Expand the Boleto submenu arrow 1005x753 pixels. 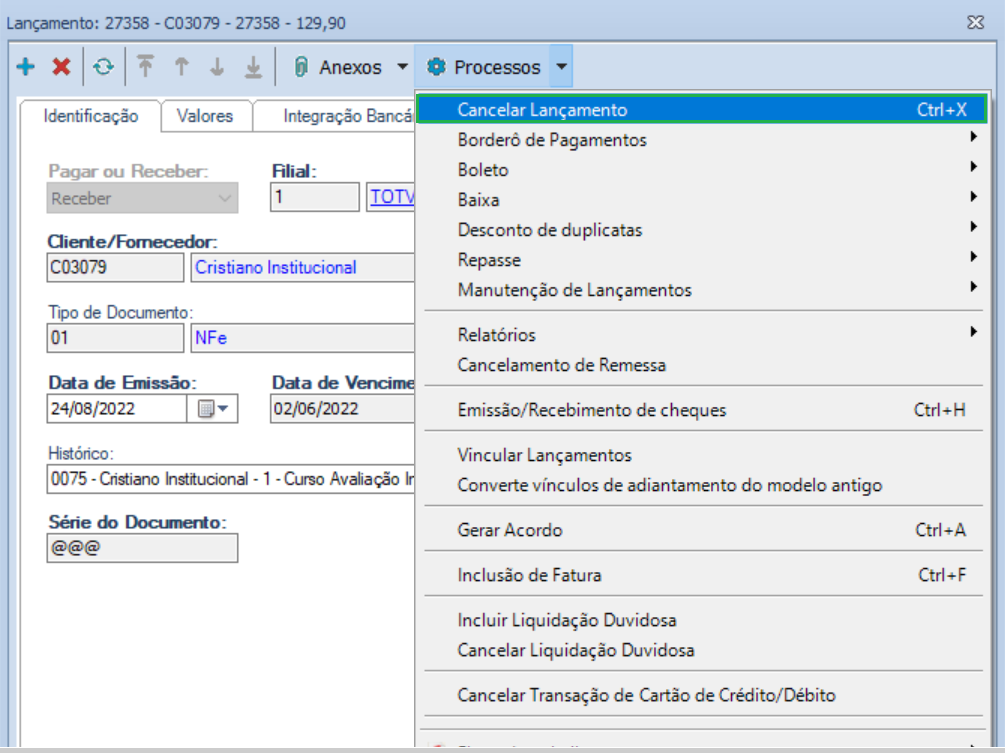pyautogui.click(x=973, y=167)
